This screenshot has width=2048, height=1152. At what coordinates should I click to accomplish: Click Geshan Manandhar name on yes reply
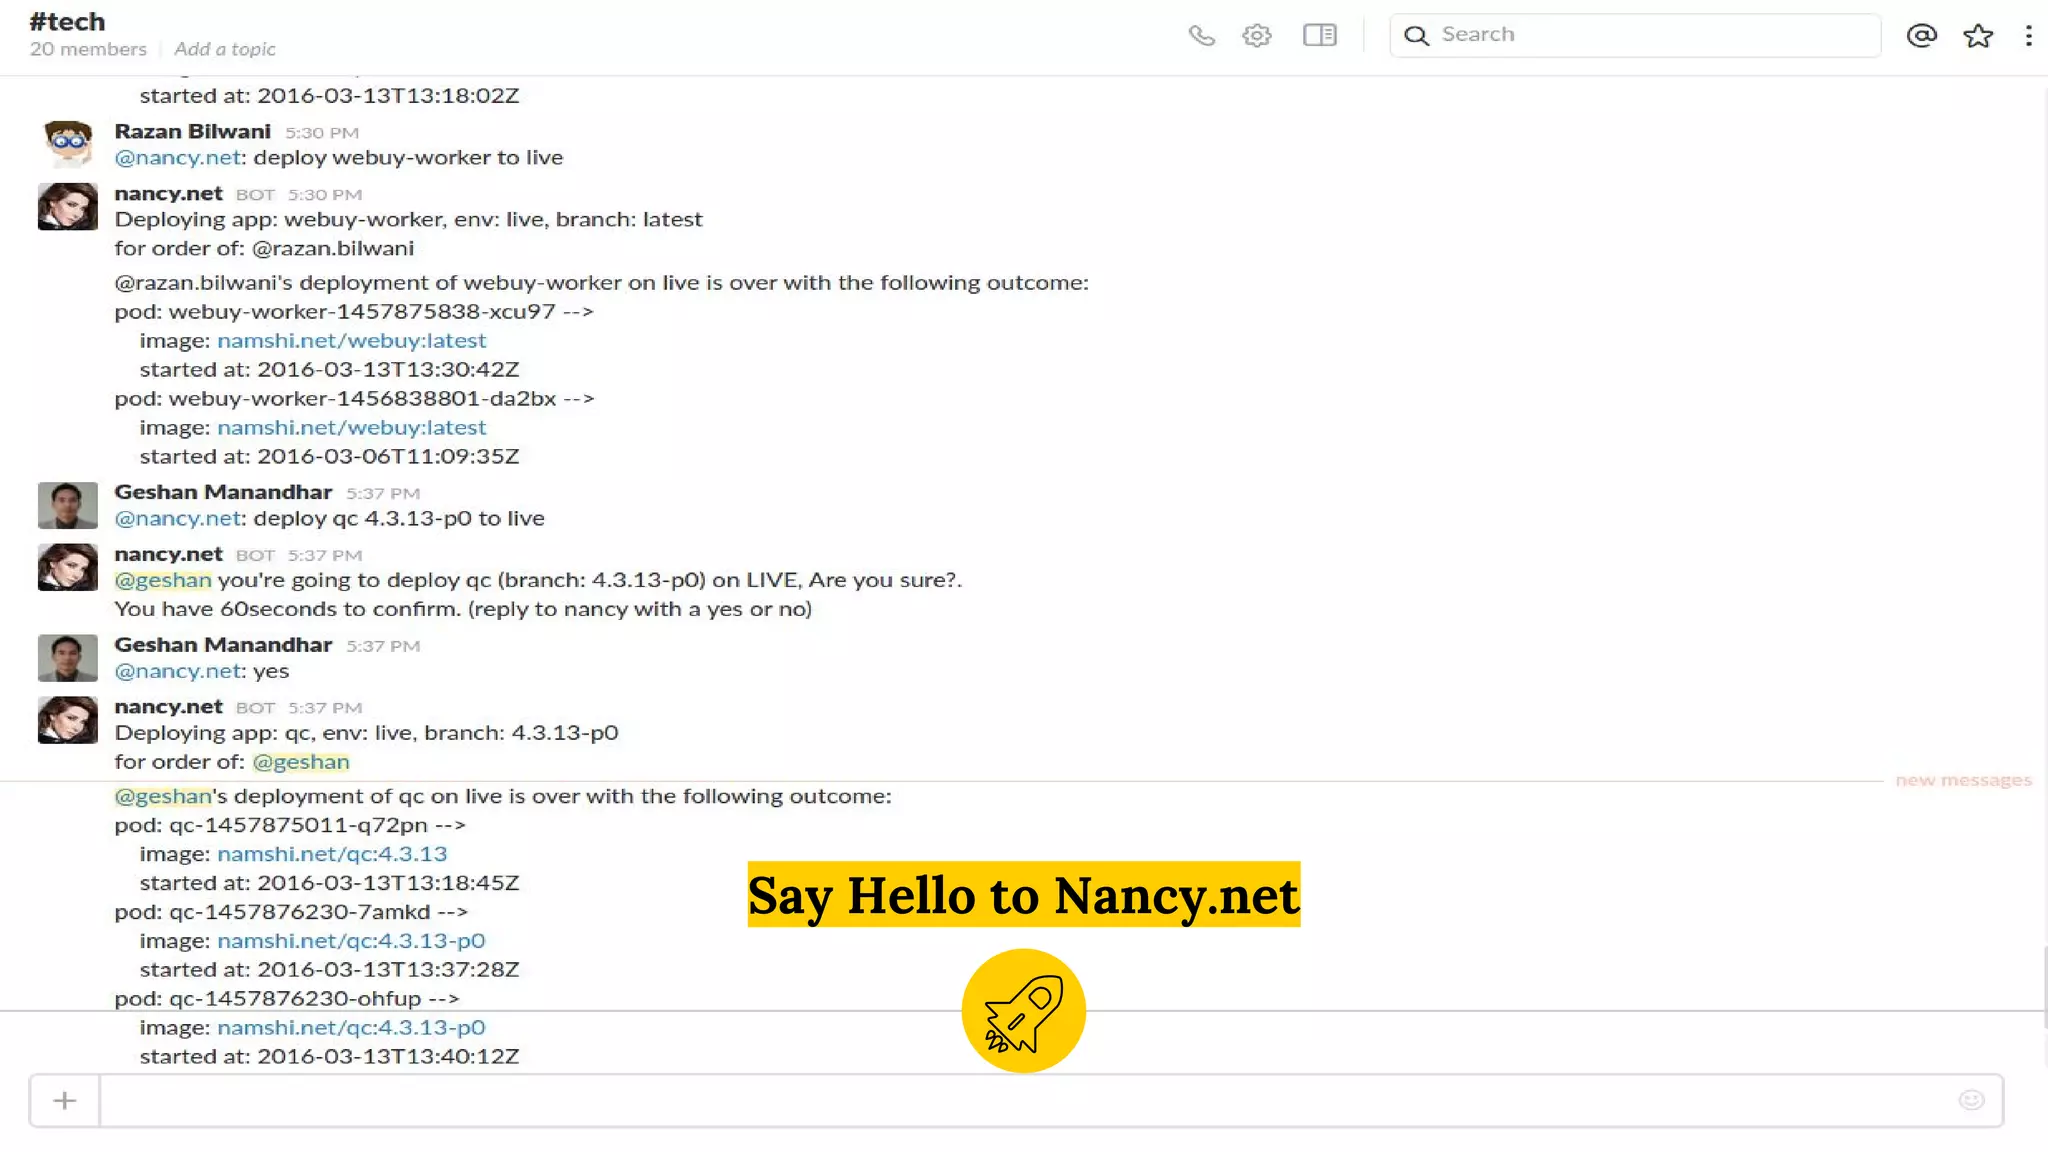point(223,645)
